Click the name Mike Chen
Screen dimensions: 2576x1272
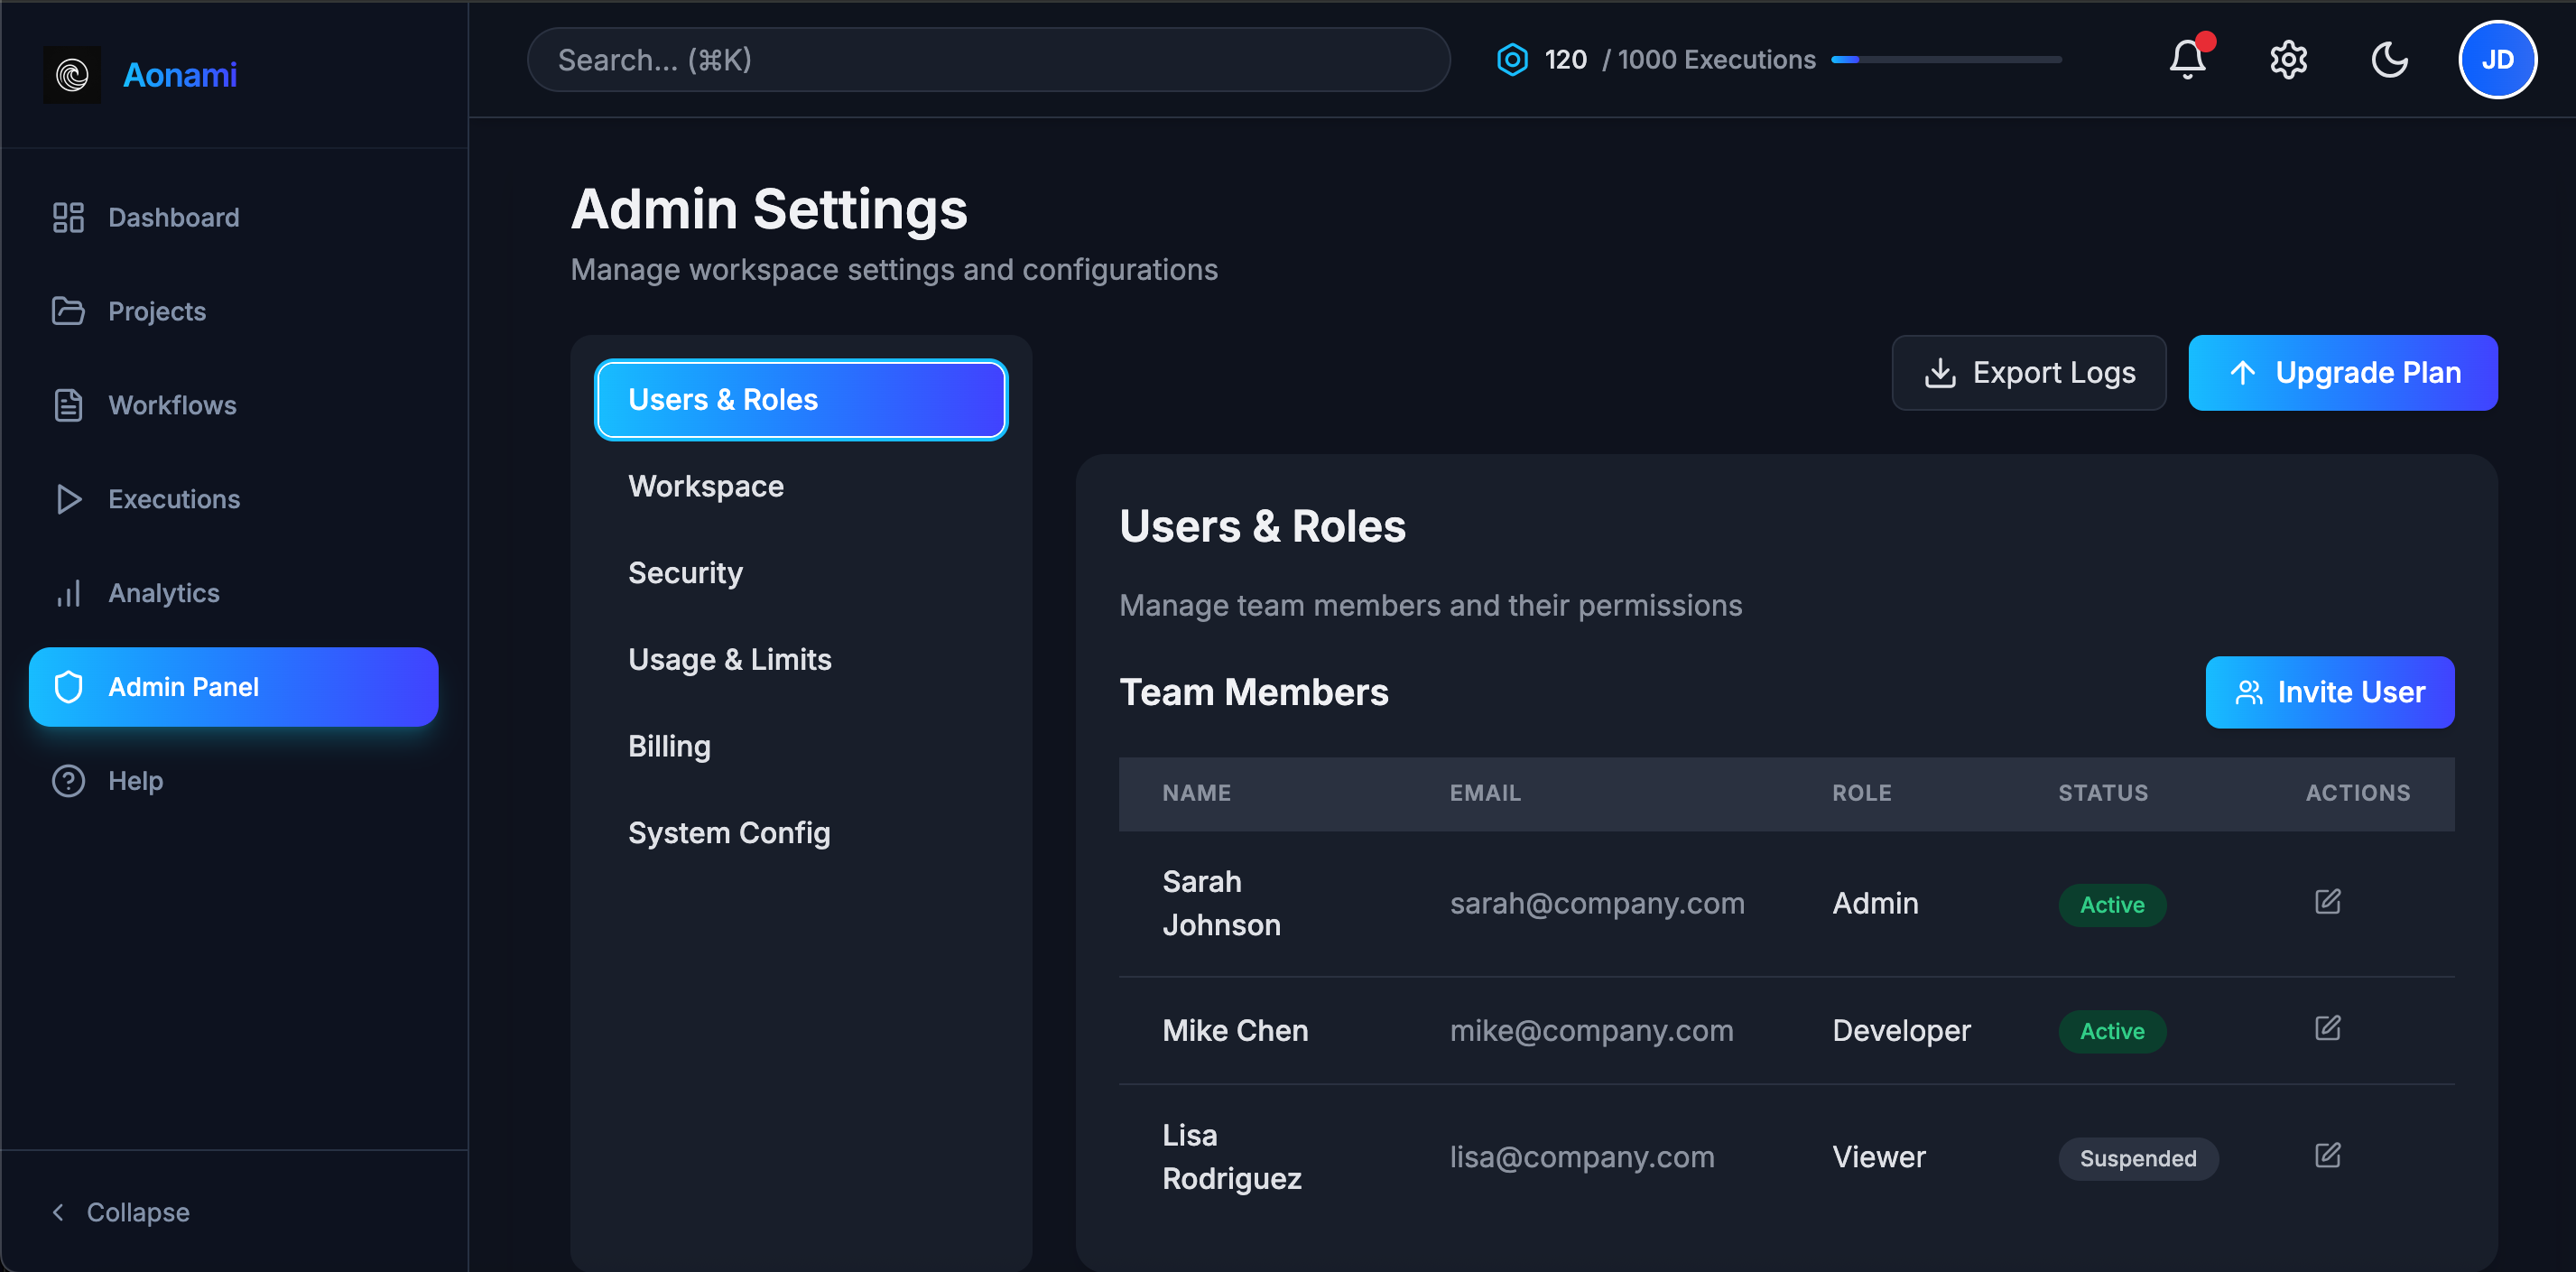point(1235,1030)
